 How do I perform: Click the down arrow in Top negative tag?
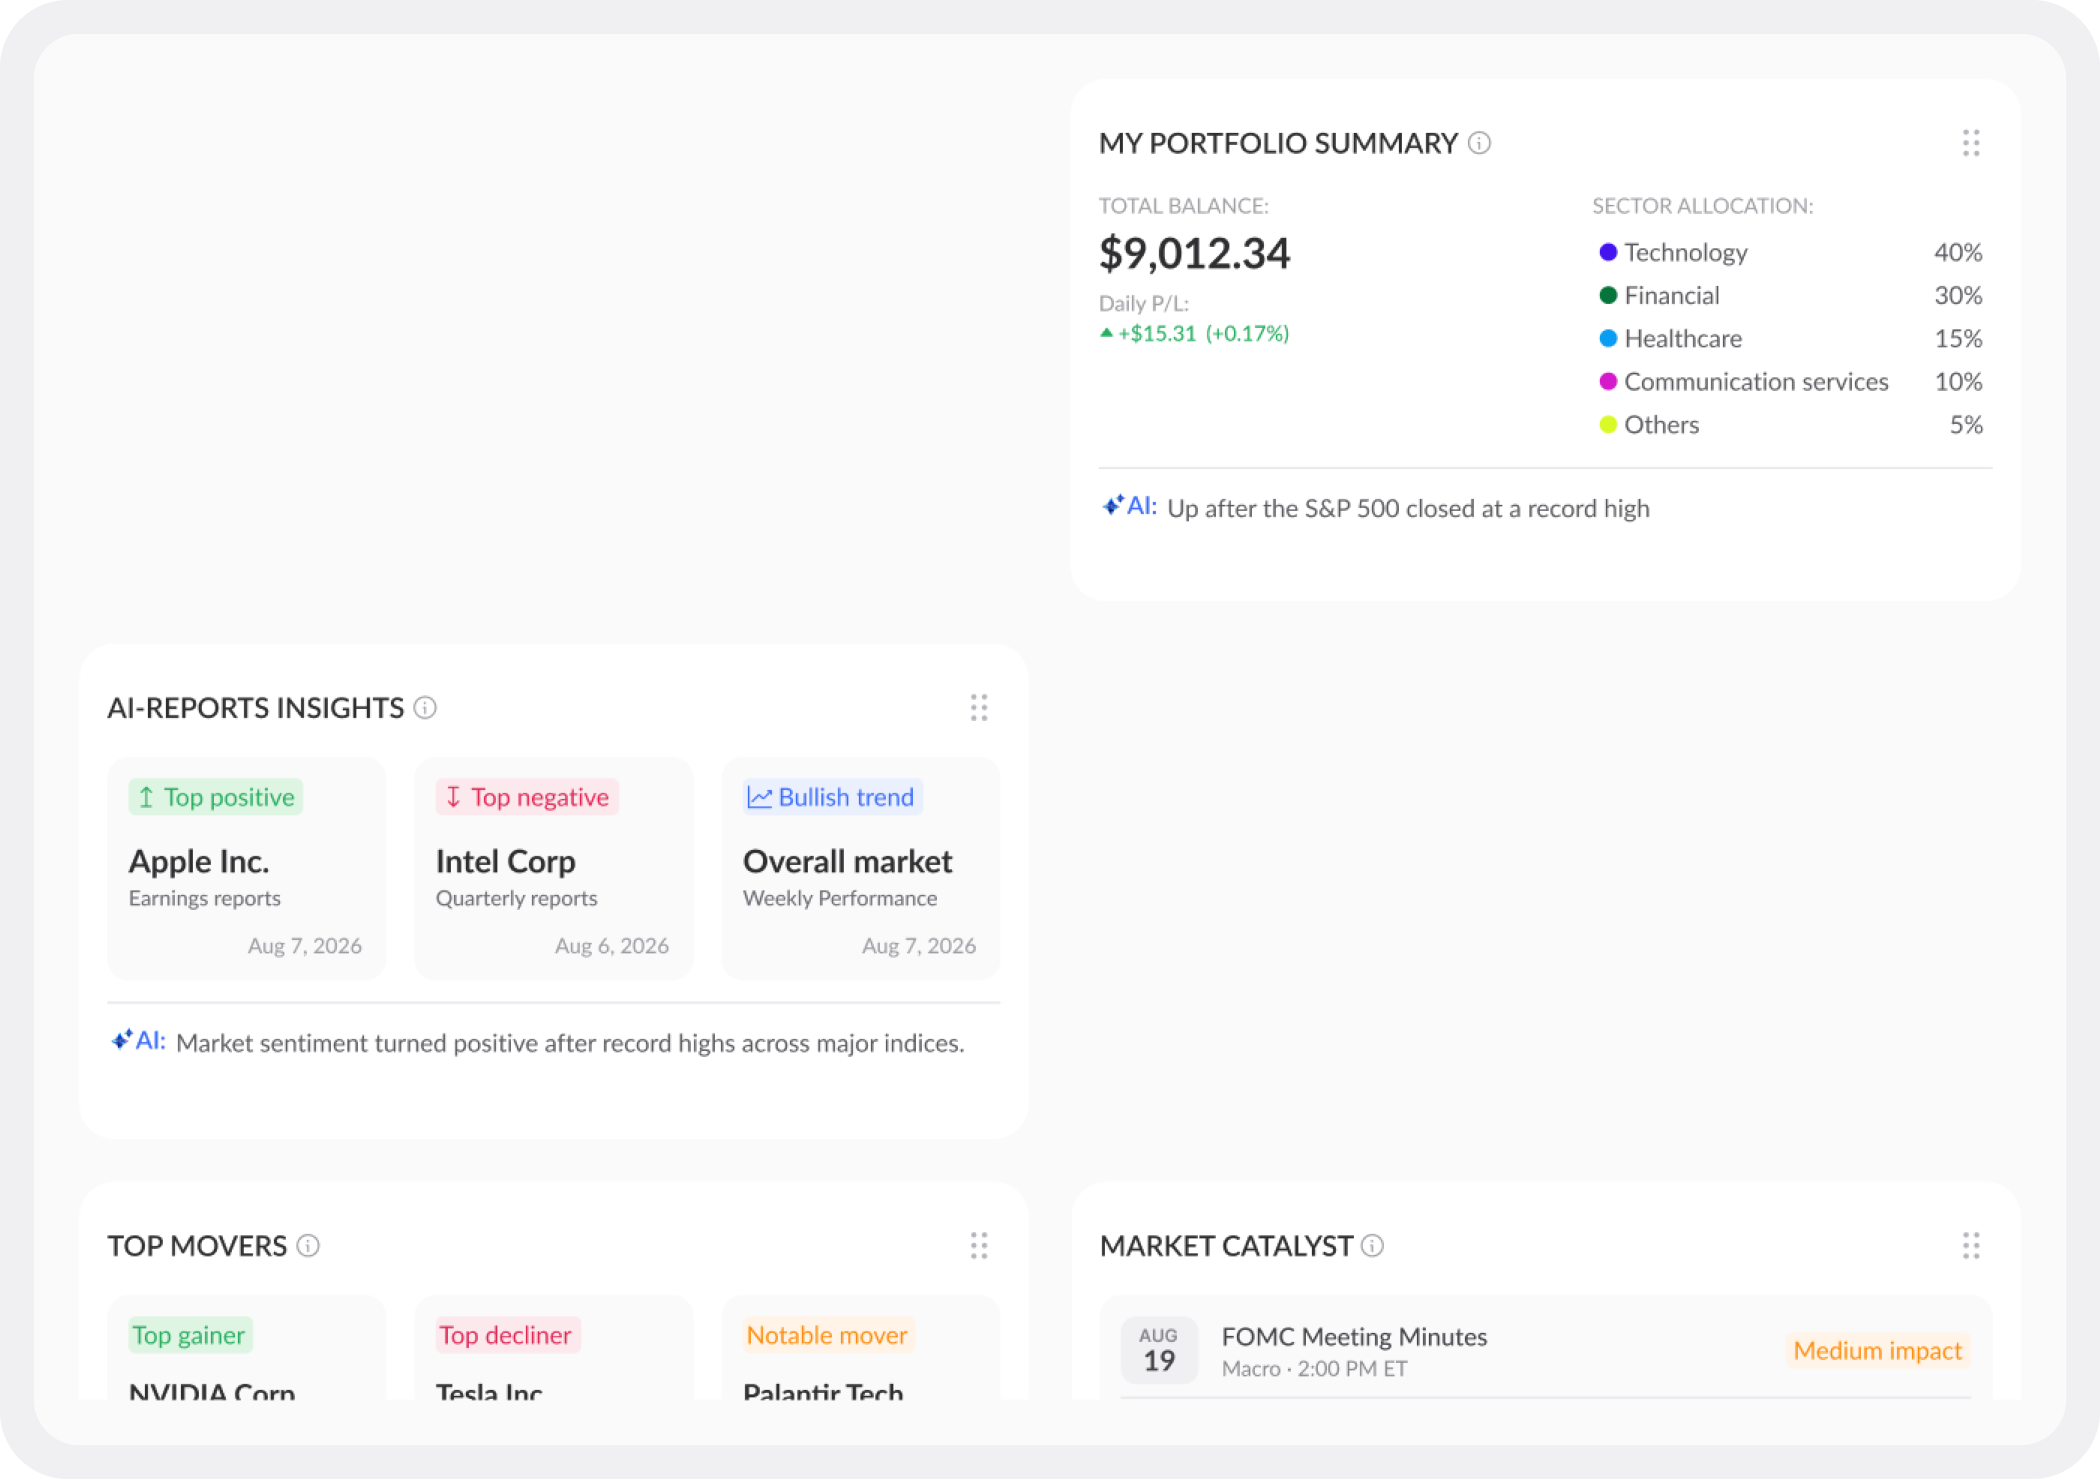(x=453, y=797)
